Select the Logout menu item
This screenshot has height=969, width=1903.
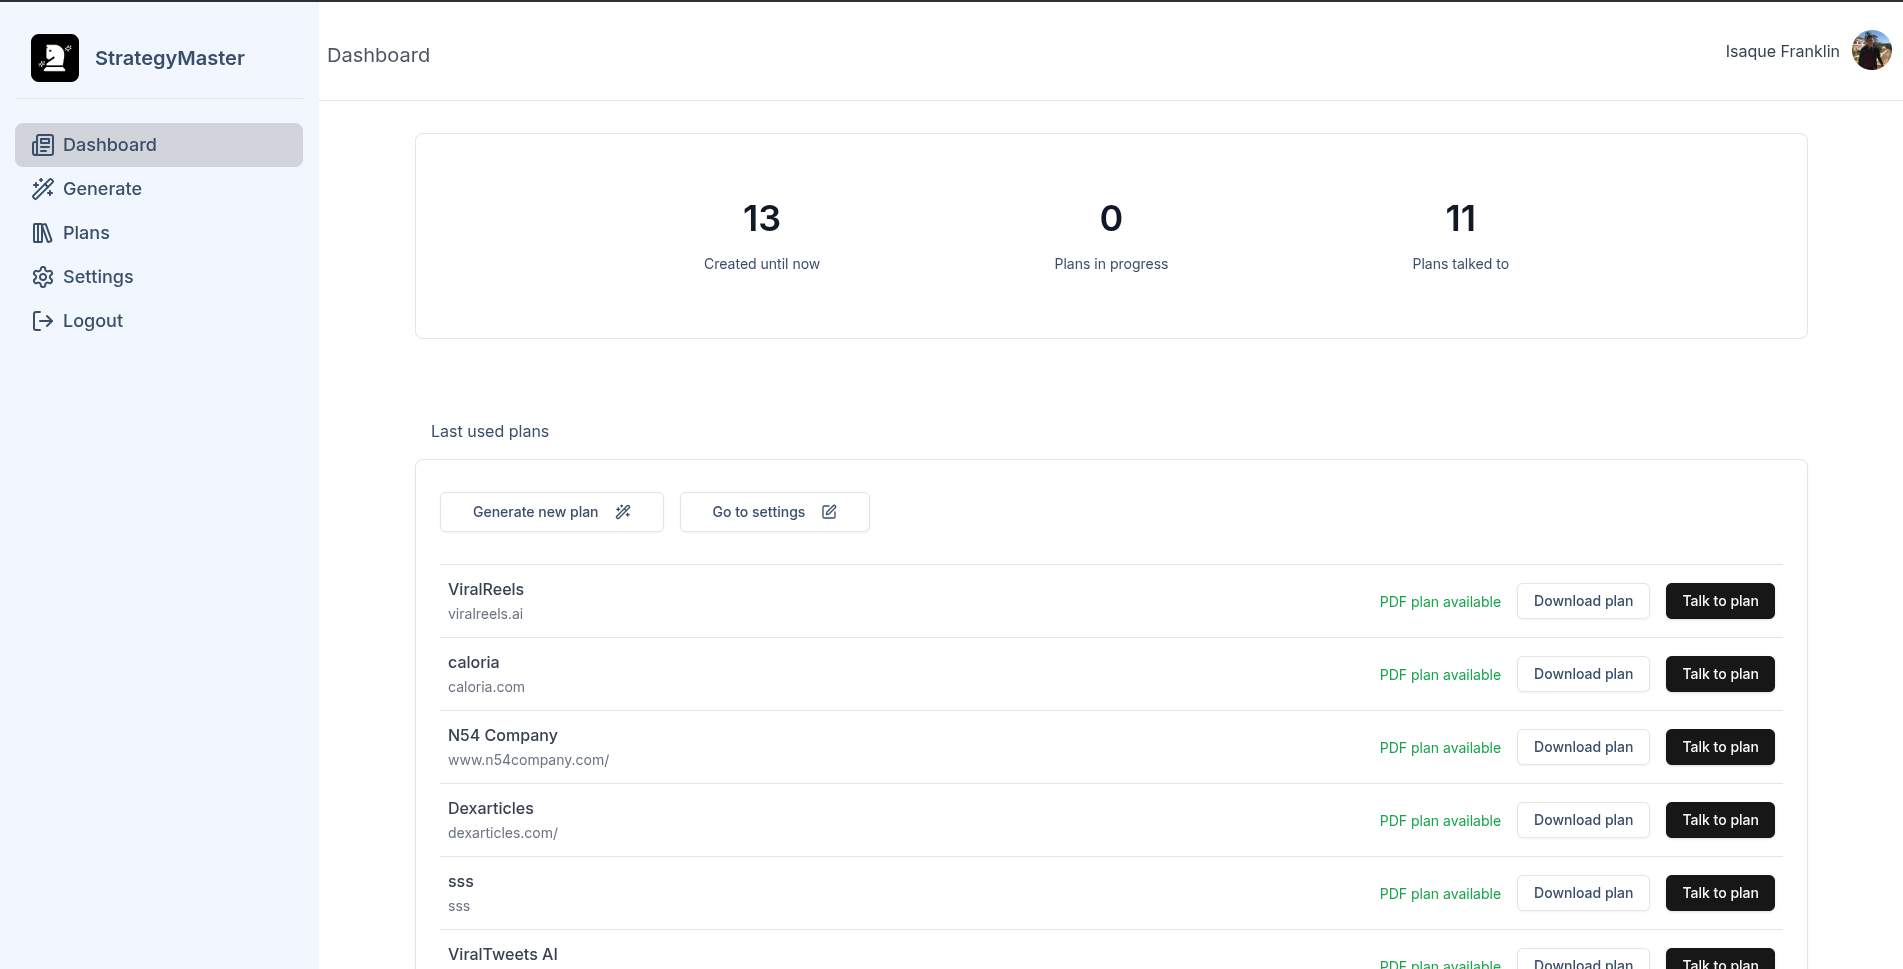coord(159,321)
